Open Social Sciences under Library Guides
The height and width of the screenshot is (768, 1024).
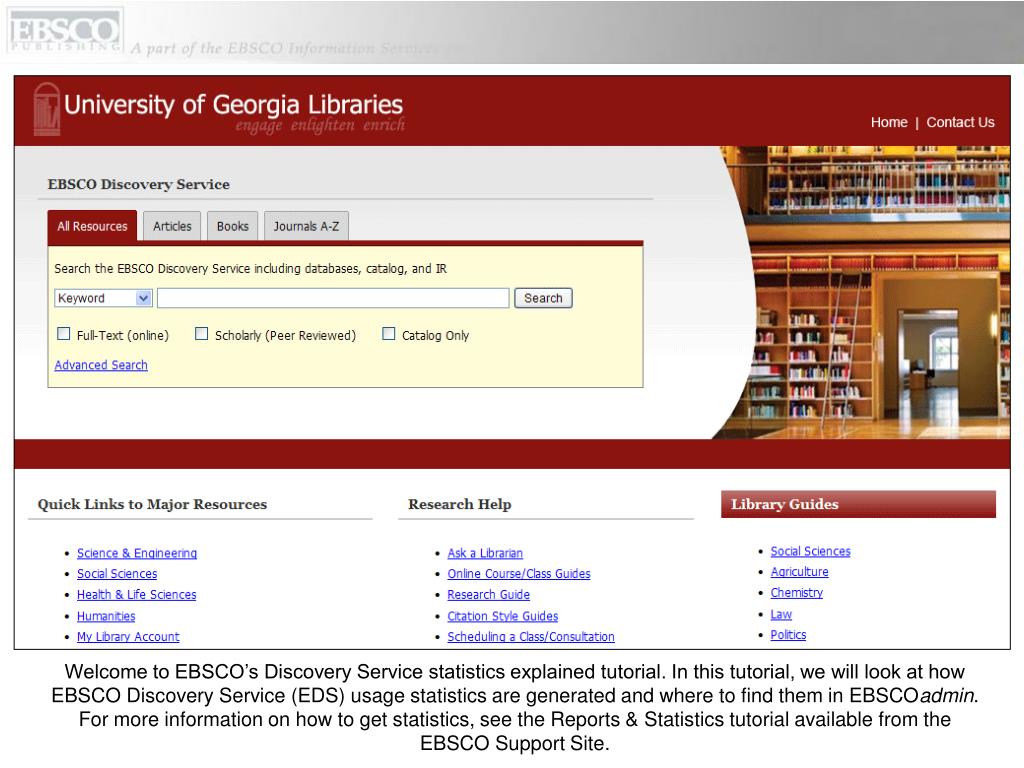pos(810,551)
